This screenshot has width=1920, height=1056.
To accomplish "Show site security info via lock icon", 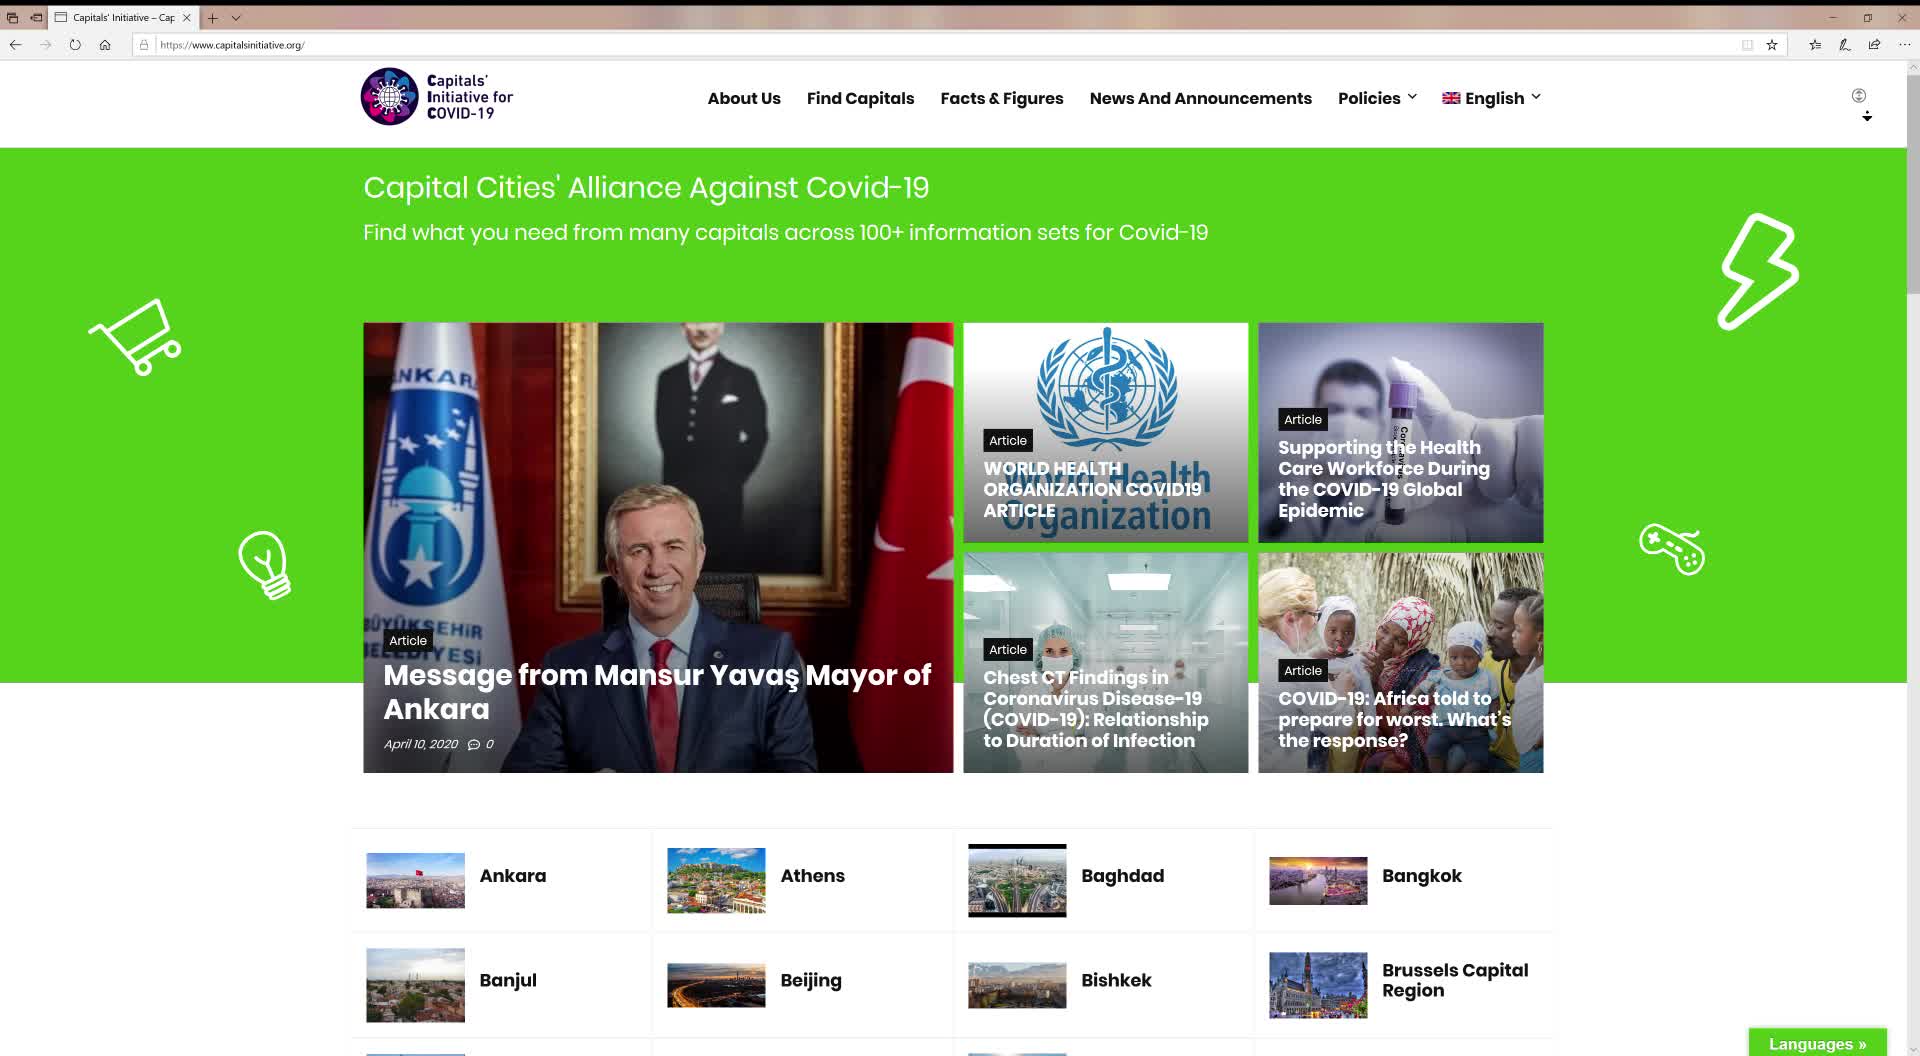I will 144,45.
